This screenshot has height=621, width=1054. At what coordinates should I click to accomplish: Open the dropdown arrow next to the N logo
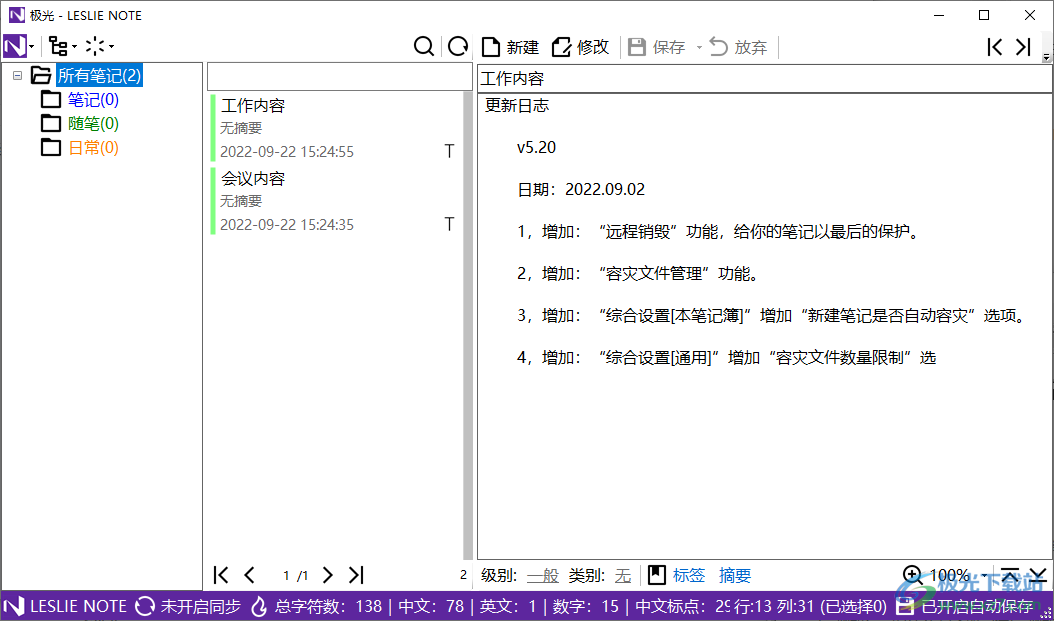coord(30,46)
